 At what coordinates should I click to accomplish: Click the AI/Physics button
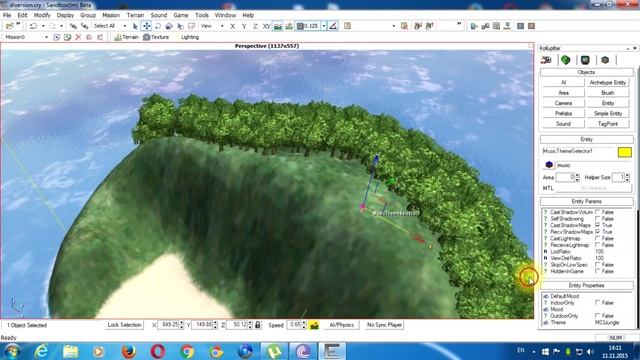342,325
